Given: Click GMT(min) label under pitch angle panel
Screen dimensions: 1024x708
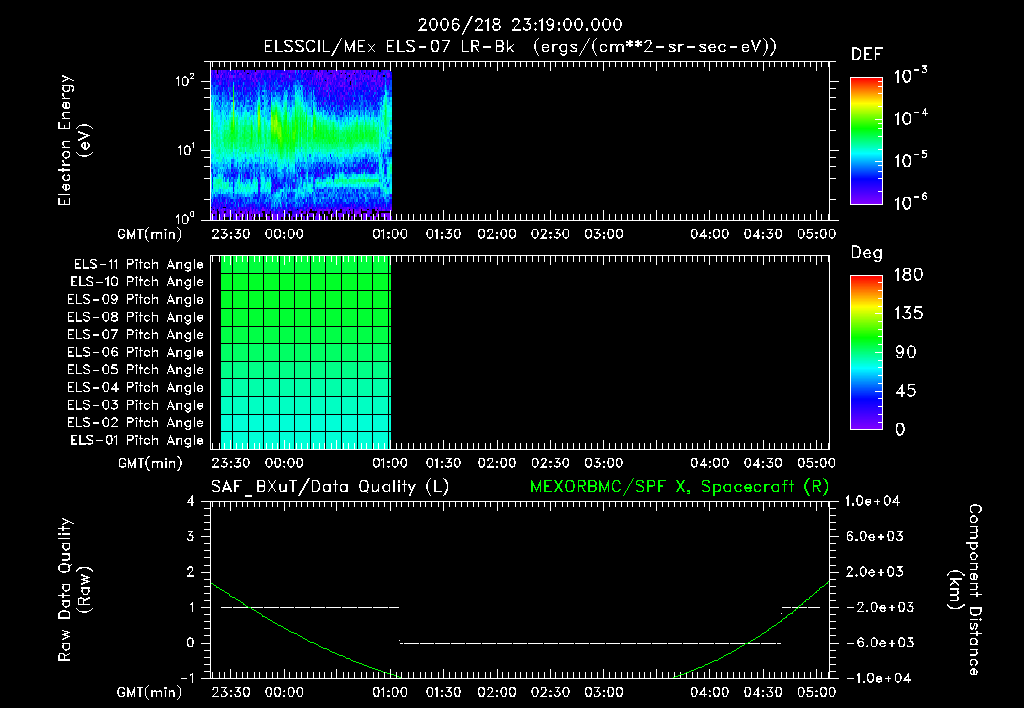Looking at the screenshot, I should coord(150,463).
